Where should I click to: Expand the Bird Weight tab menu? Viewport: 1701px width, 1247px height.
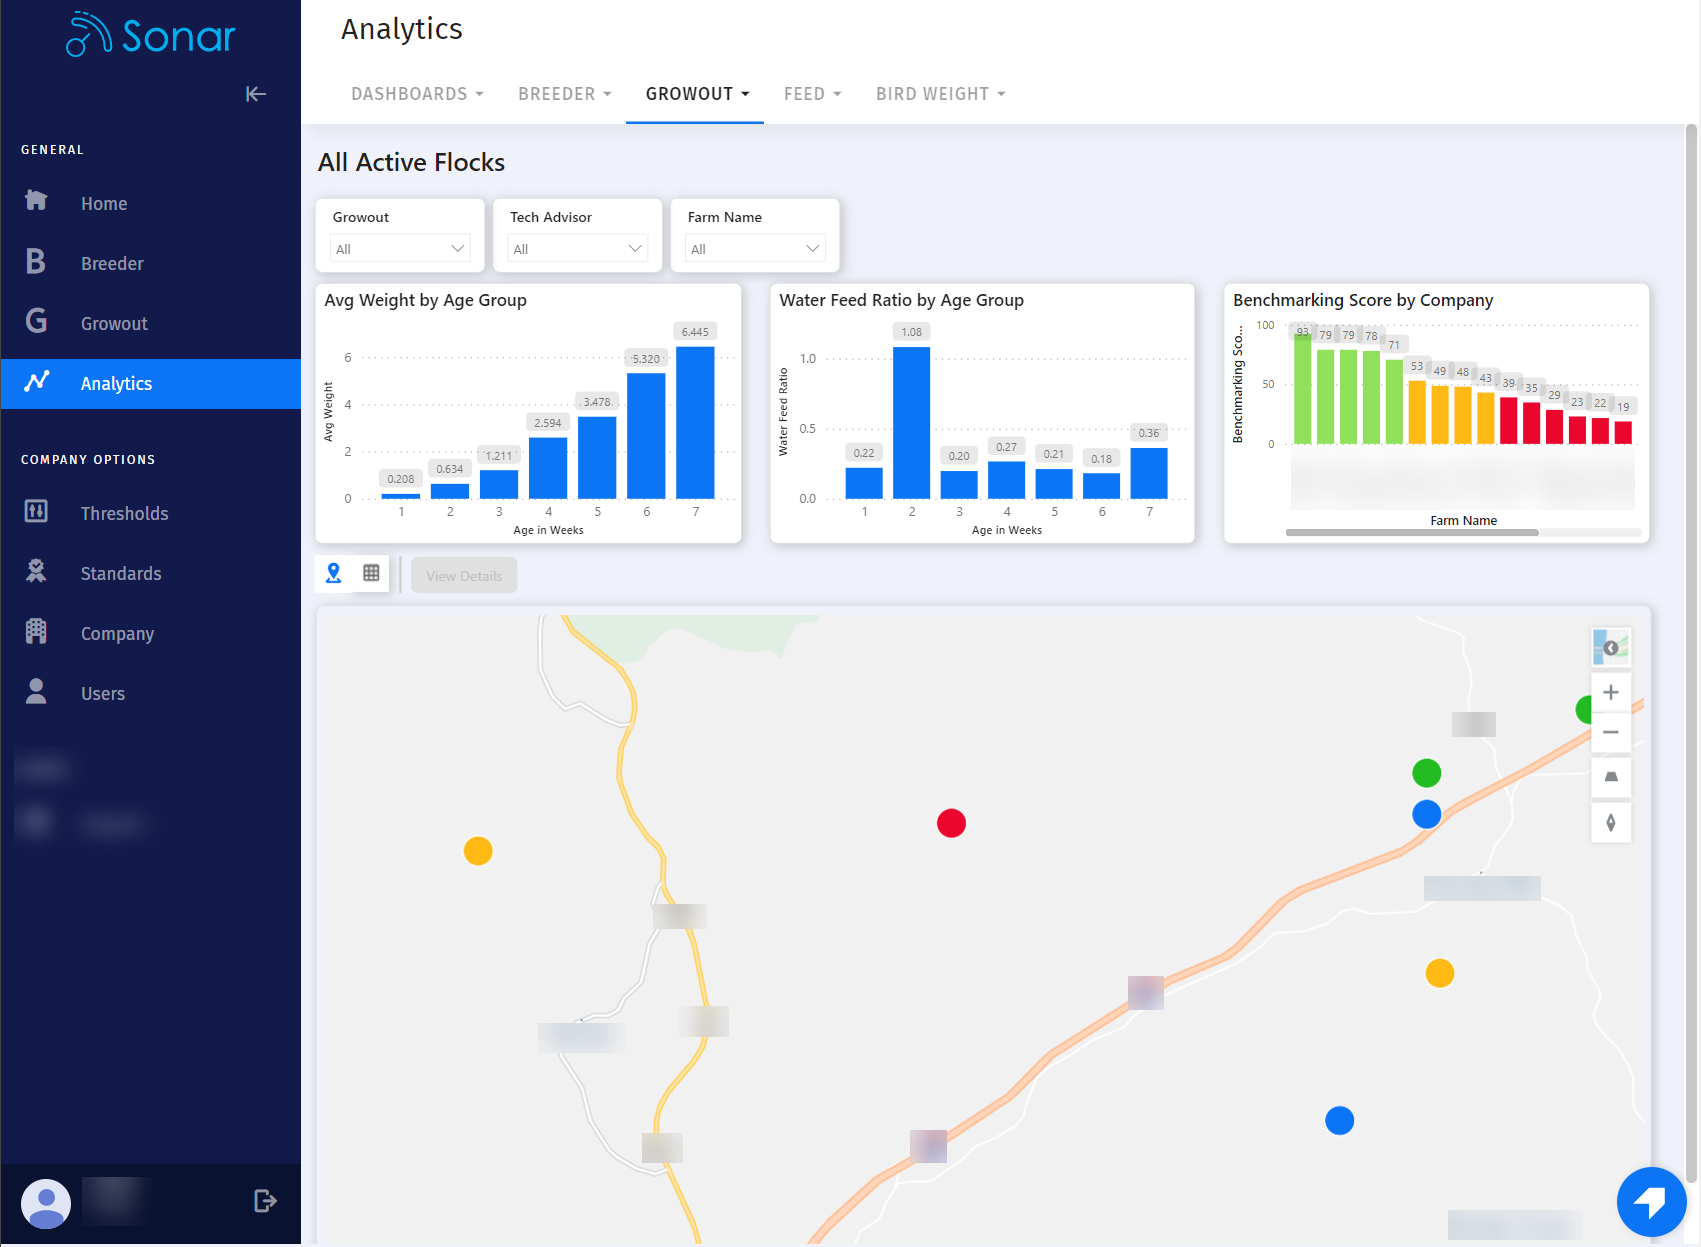click(941, 94)
